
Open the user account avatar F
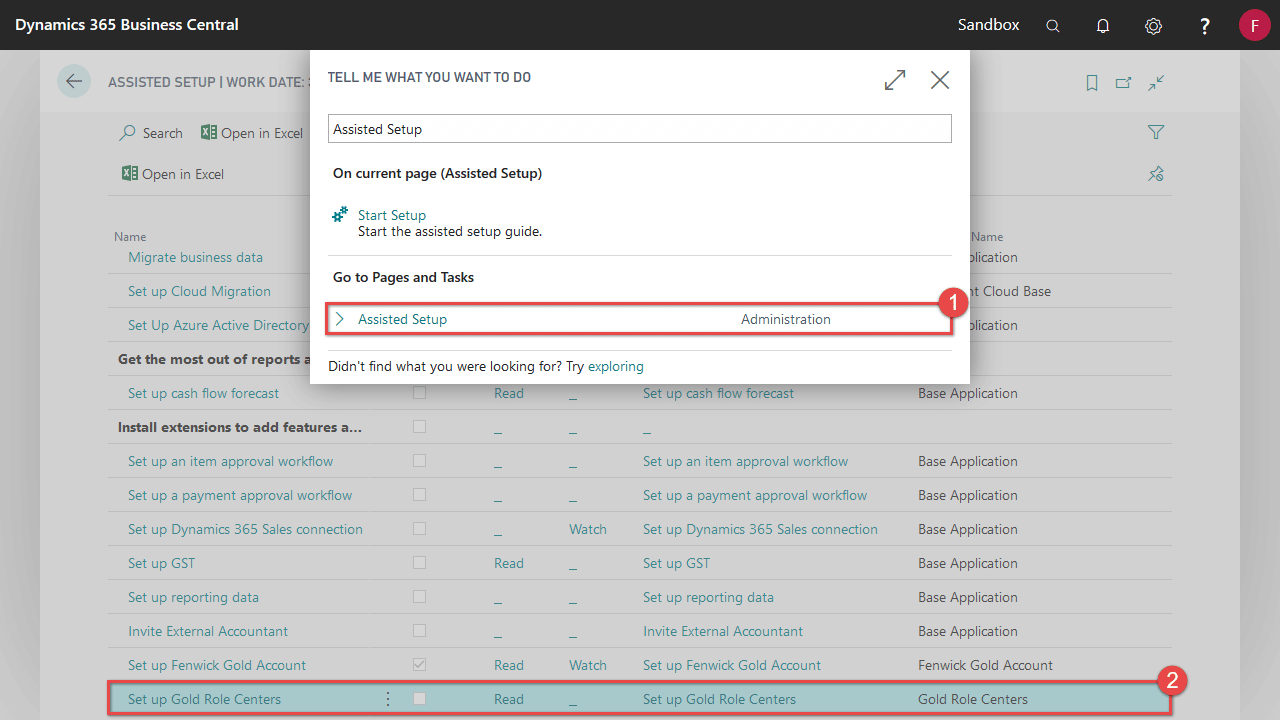(x=1254, y=25)
